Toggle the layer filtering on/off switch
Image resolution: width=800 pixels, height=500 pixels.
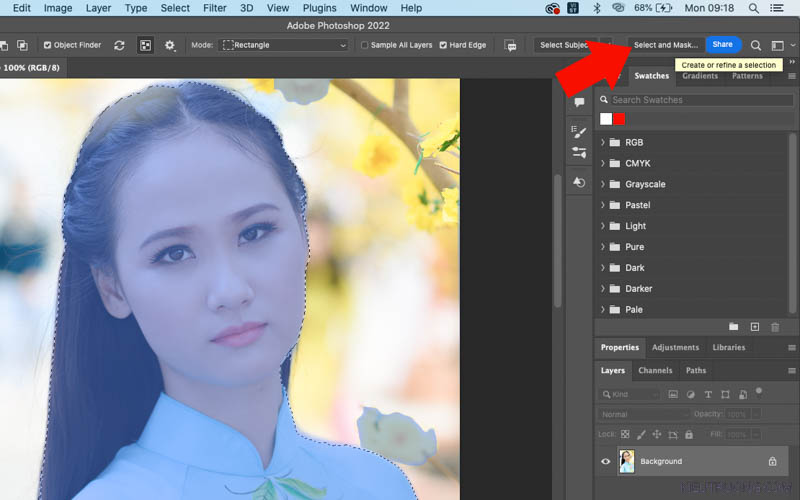click(759, 392)
